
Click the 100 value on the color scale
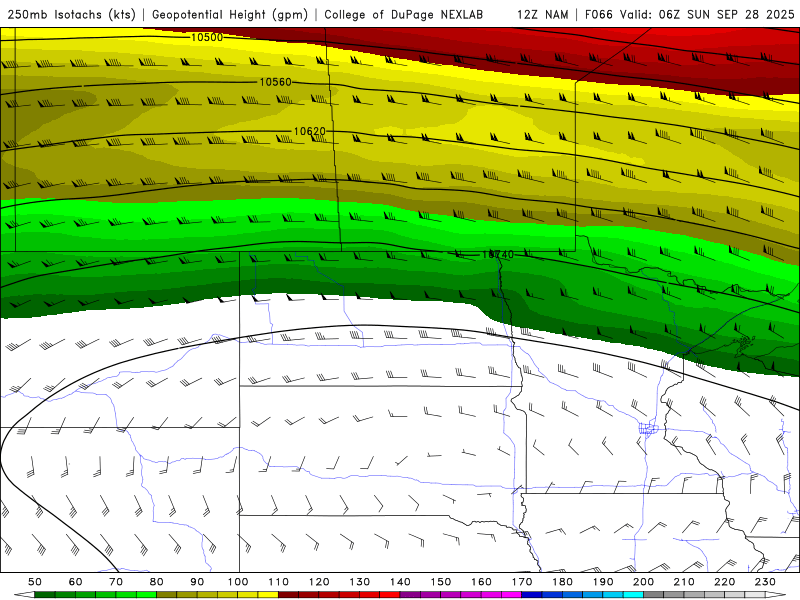coord(238,582)
